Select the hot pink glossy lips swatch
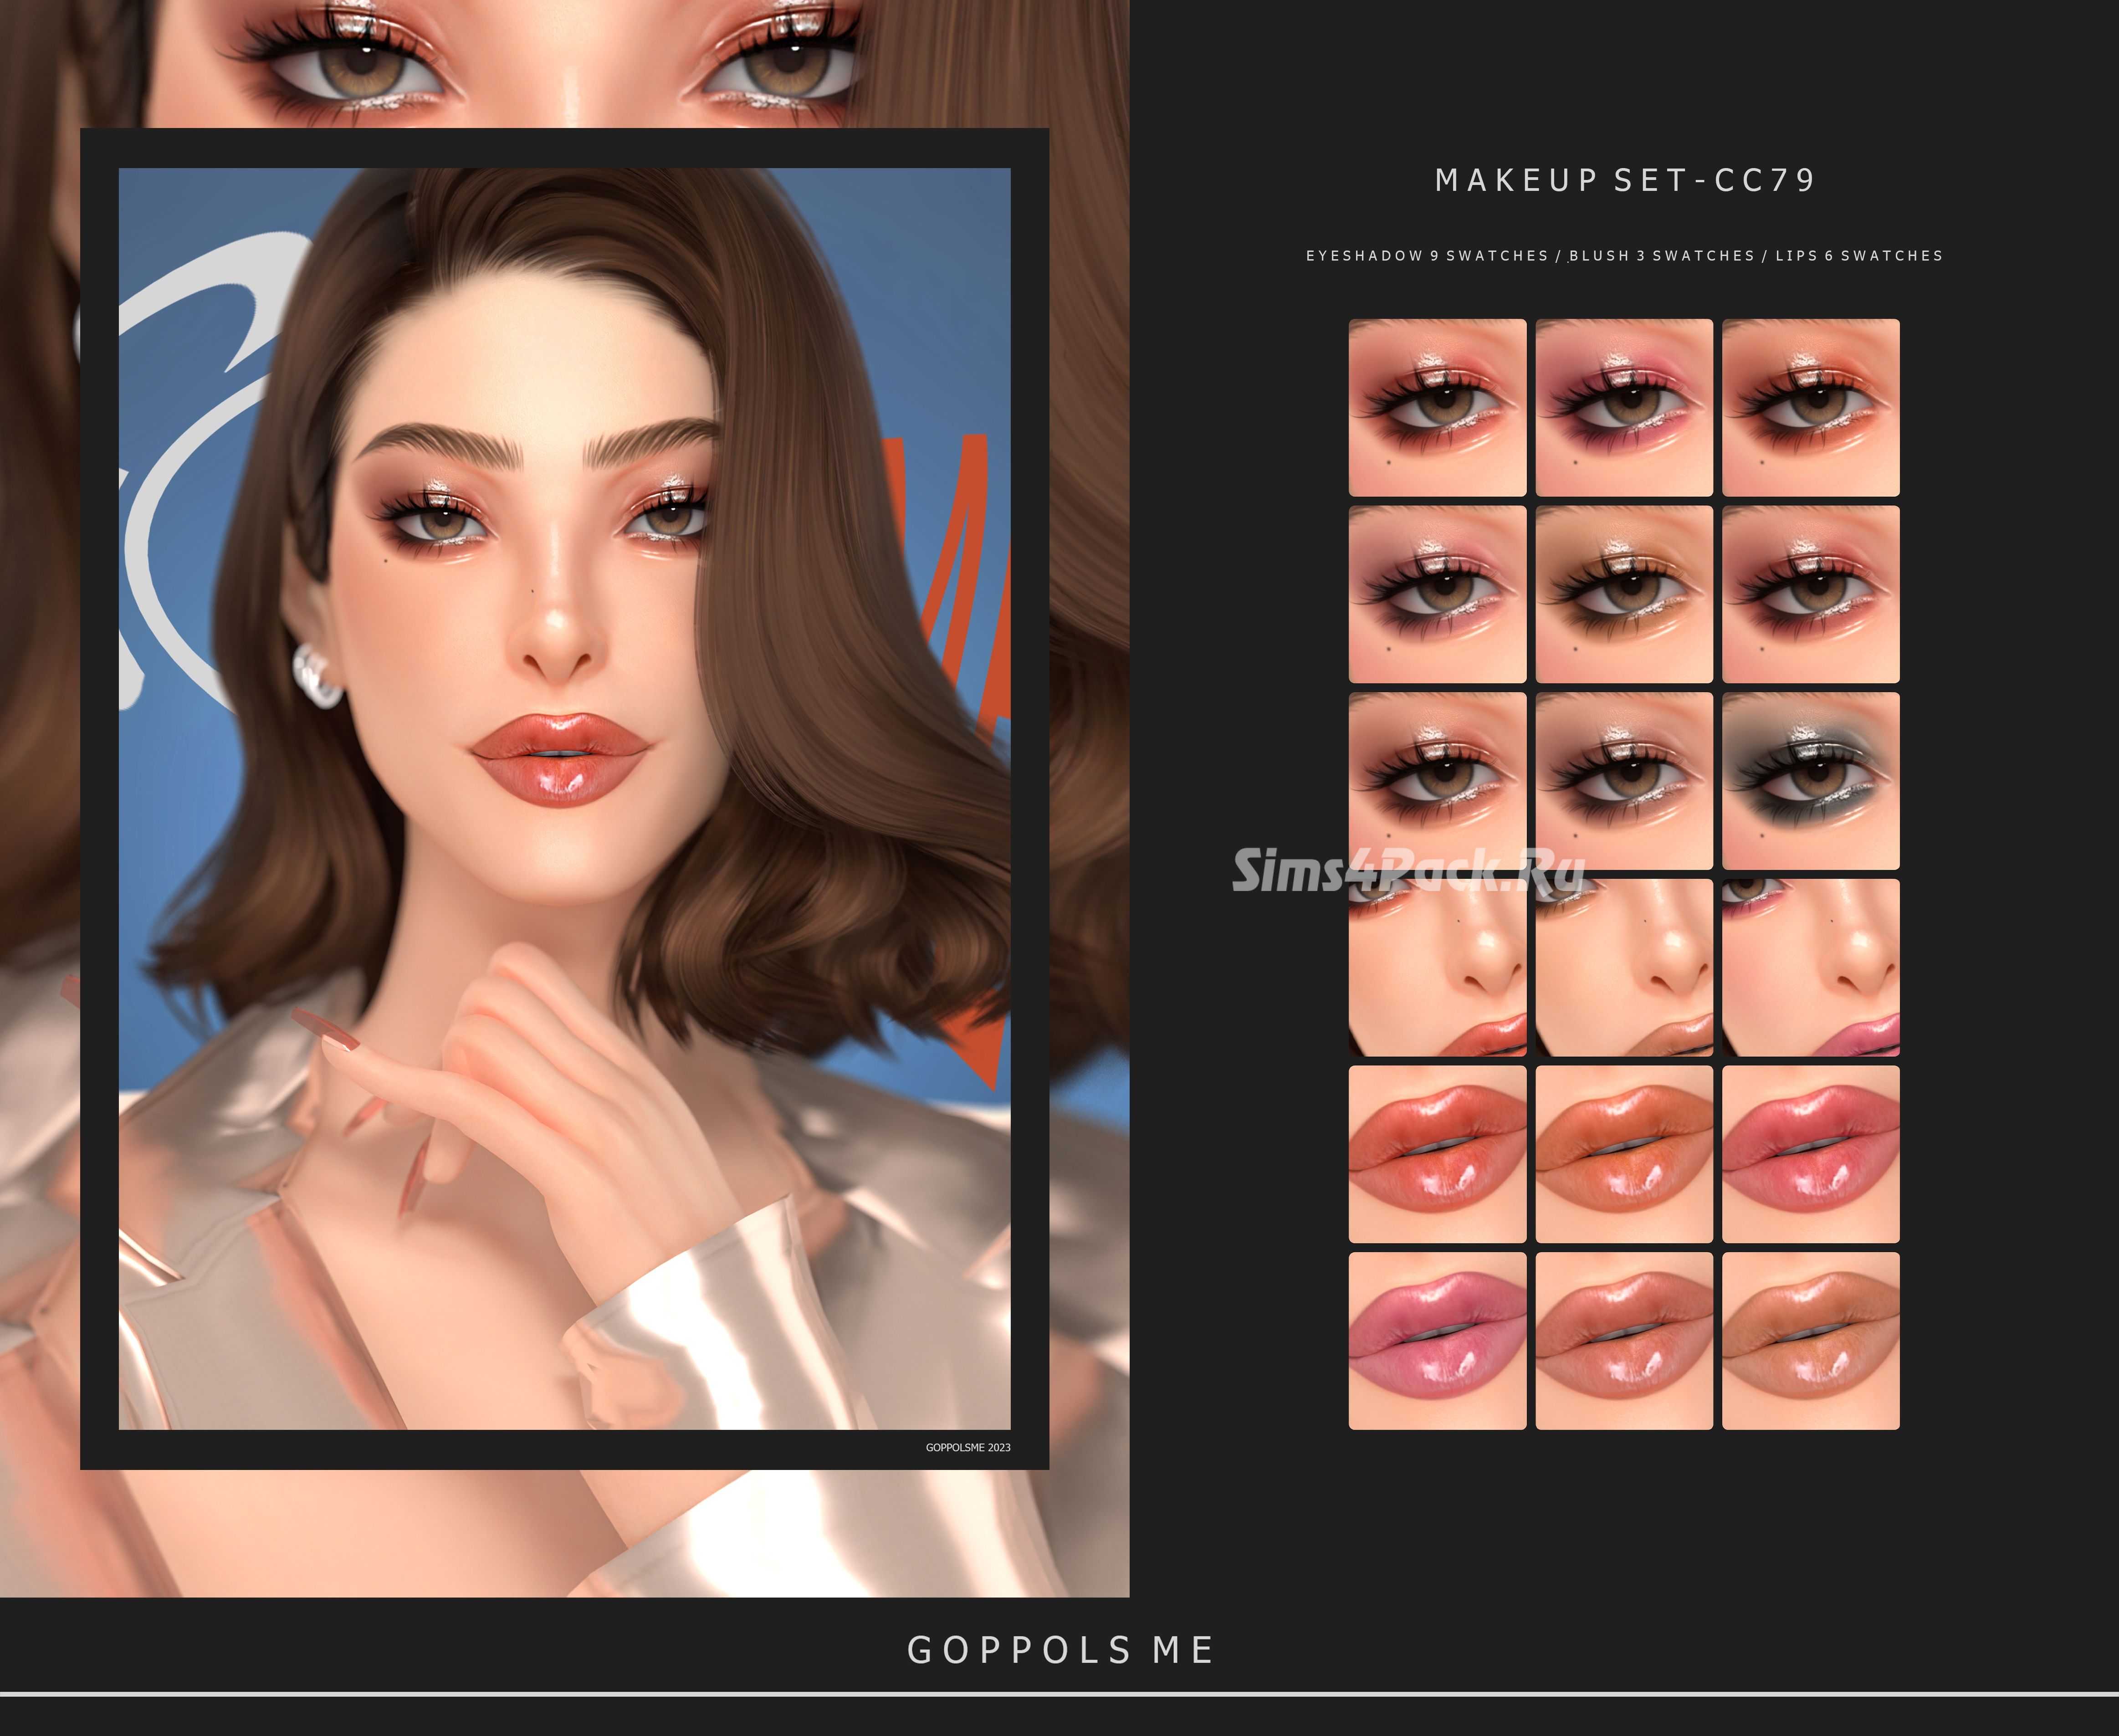The width and height of the screenshot is (2119, 1736). [x=1437, y=1340]
